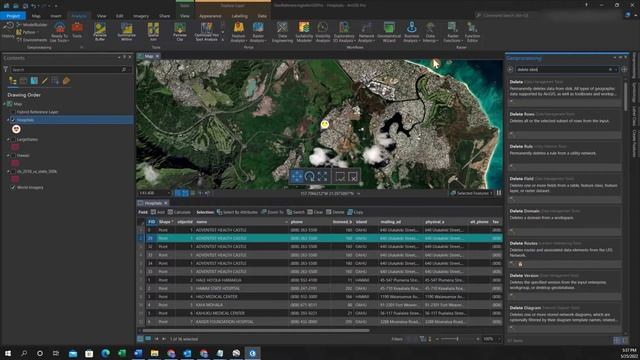Open the geoprocessing History
Viewport: 640px width, 360px height.
(8, 31)
